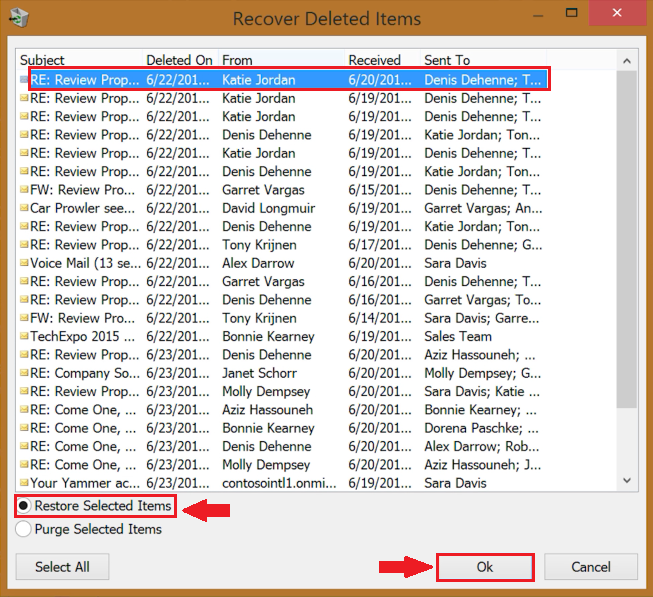The width and height of the screenshot is (653, 597).
Task: Click recipients Dorena Paschke; ...
Action: click(x=481, y=428)
